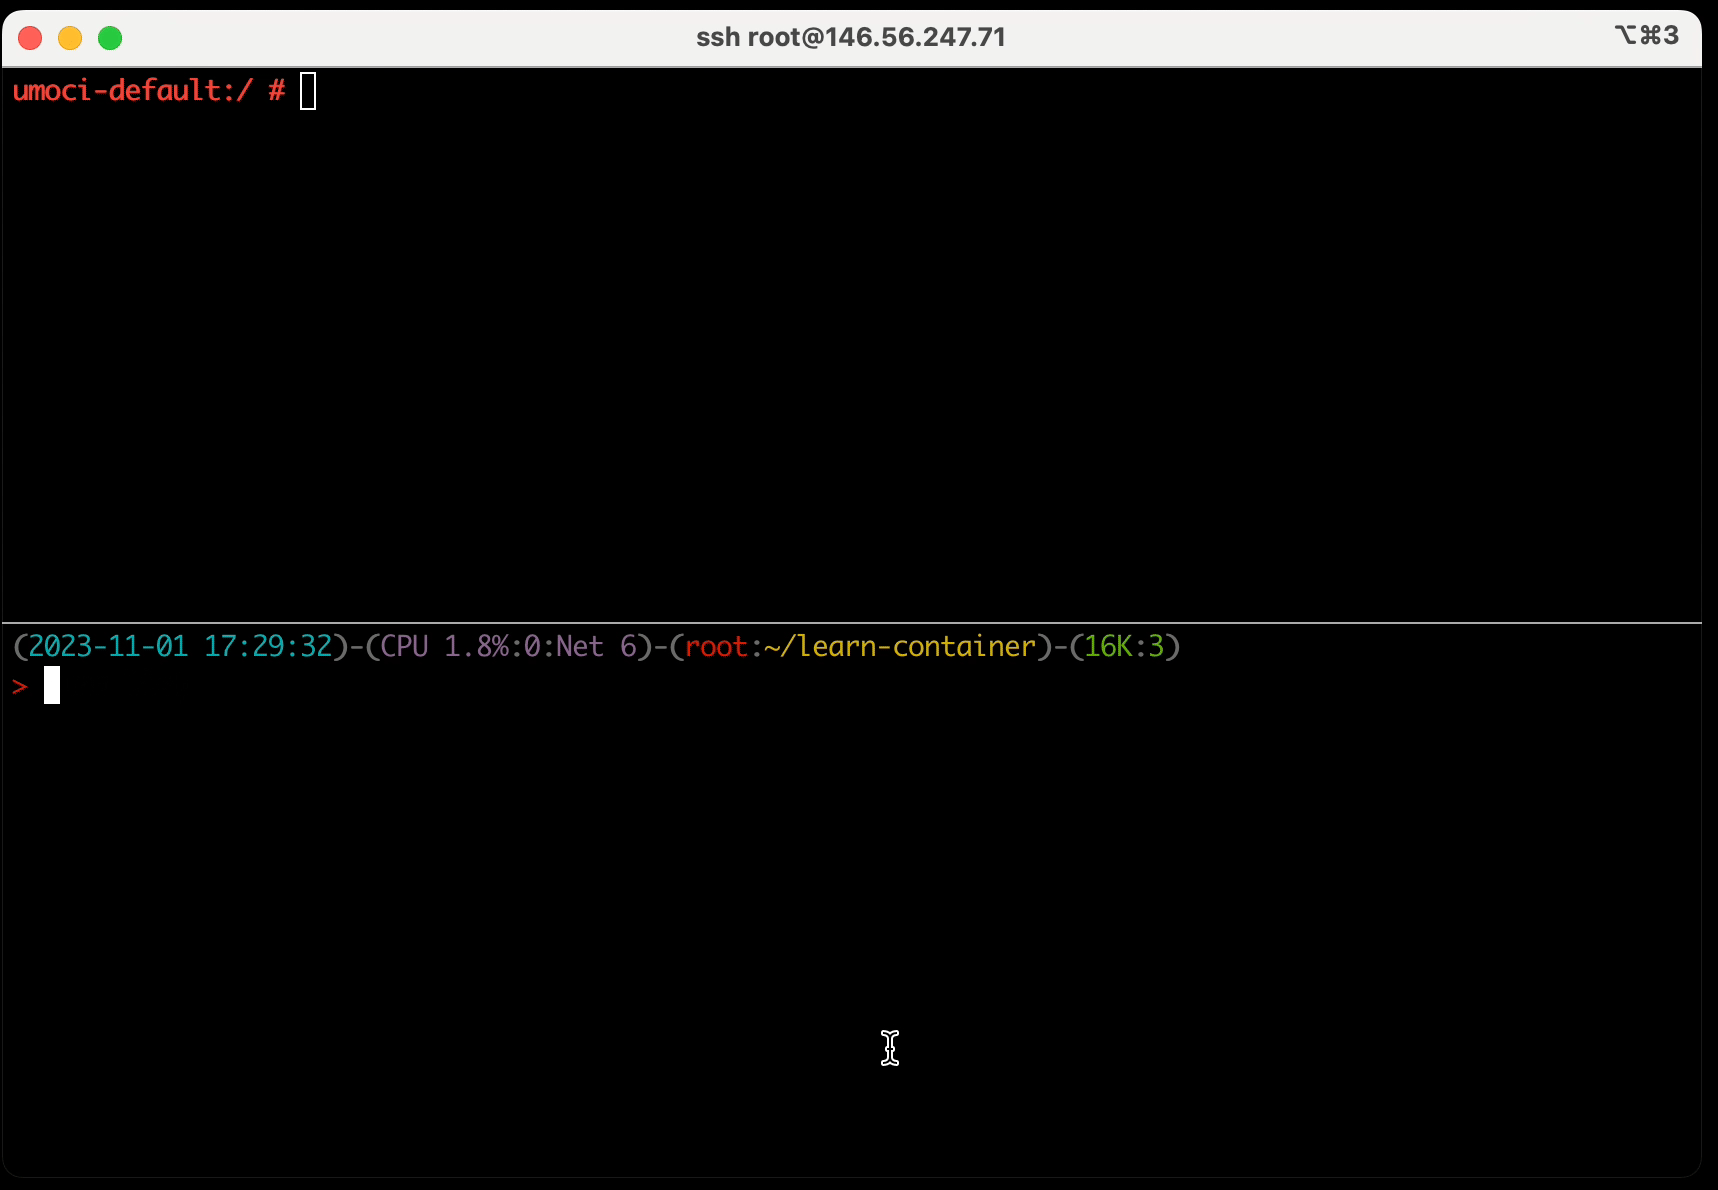Click the yellow minimize window button

(x=70, y=38)
